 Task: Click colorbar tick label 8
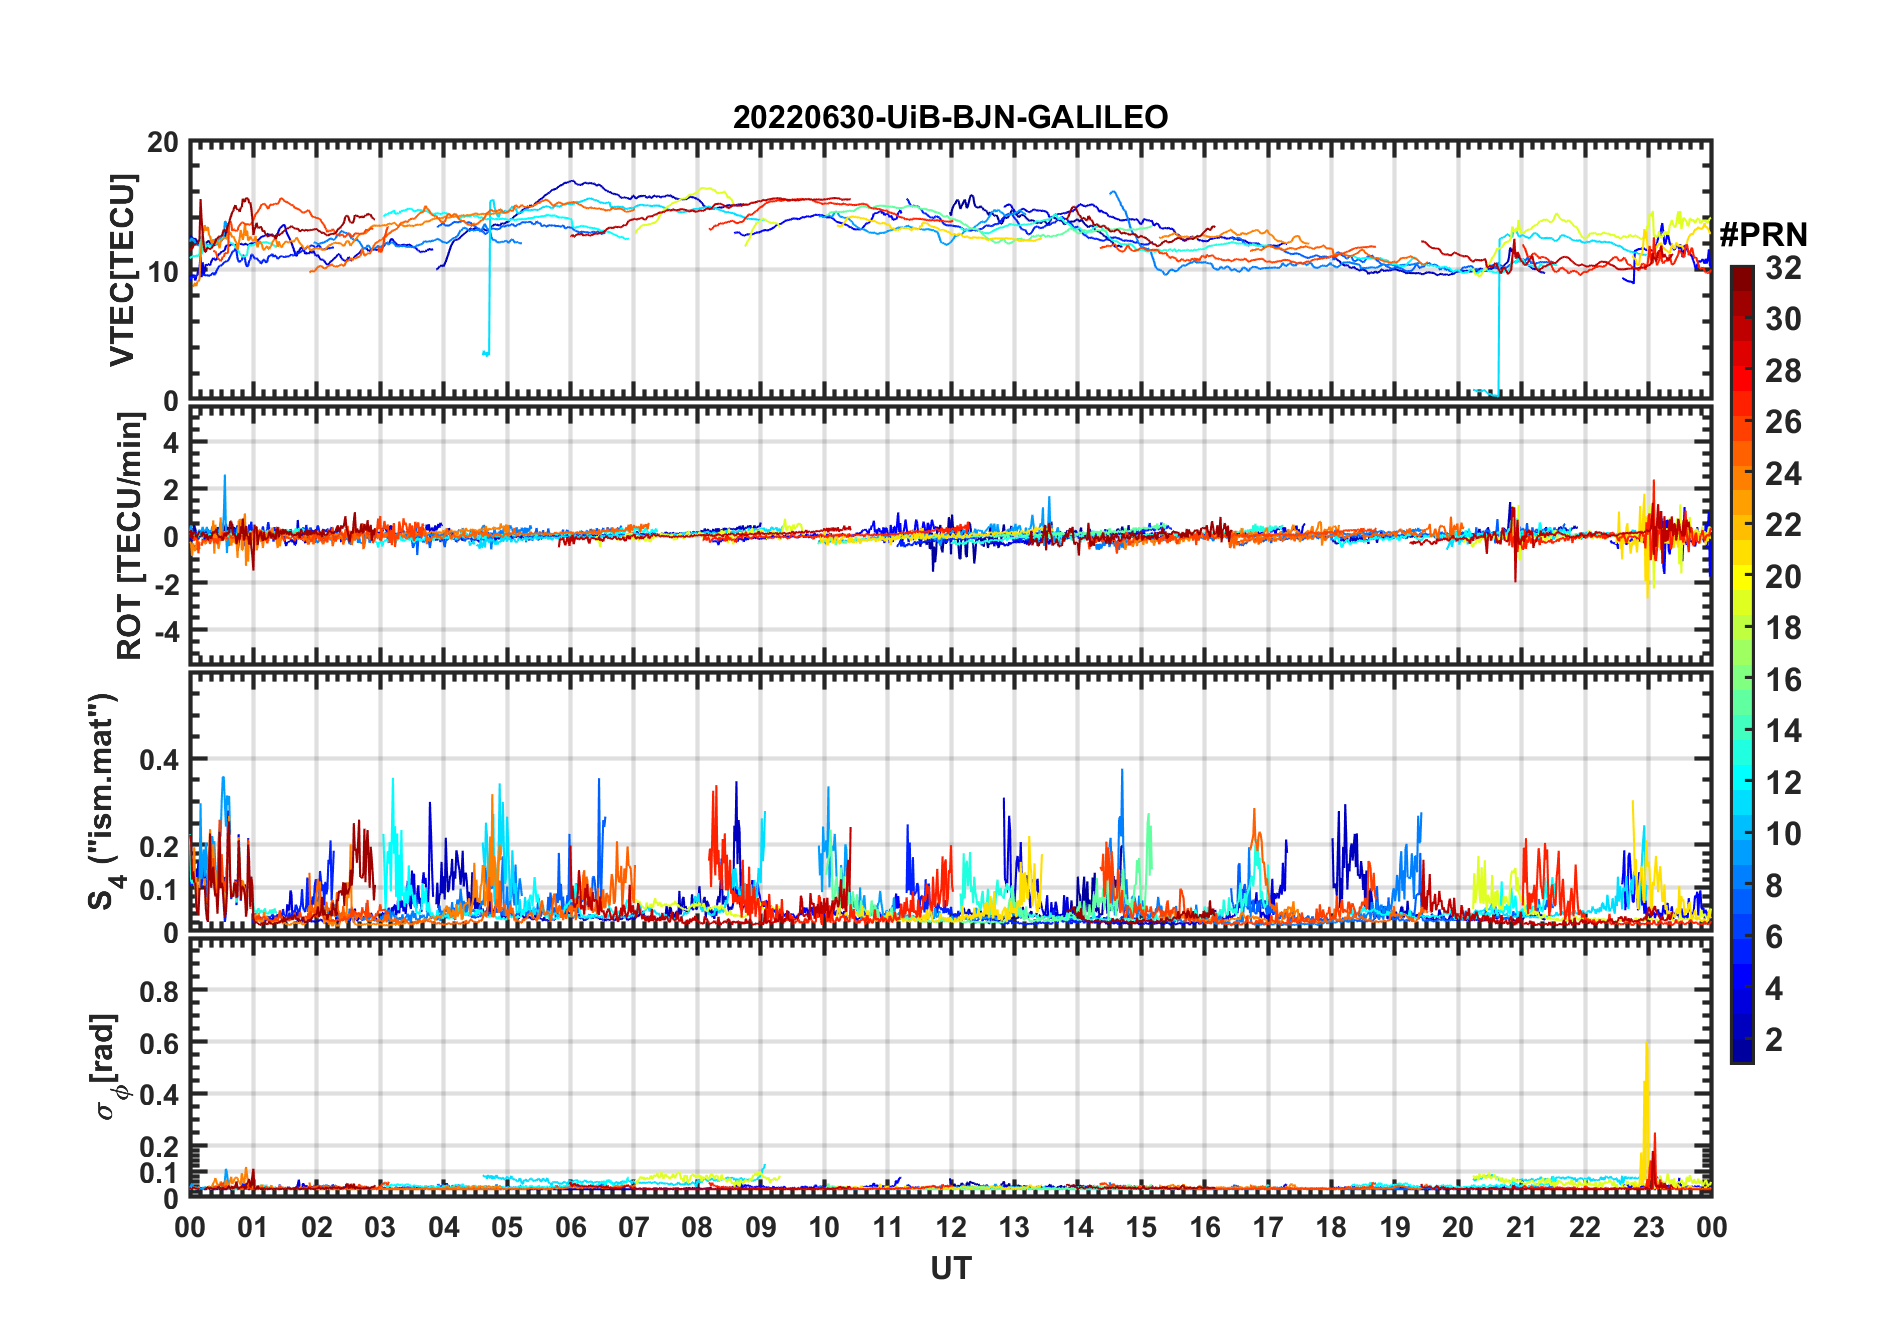pos(1774,886)
